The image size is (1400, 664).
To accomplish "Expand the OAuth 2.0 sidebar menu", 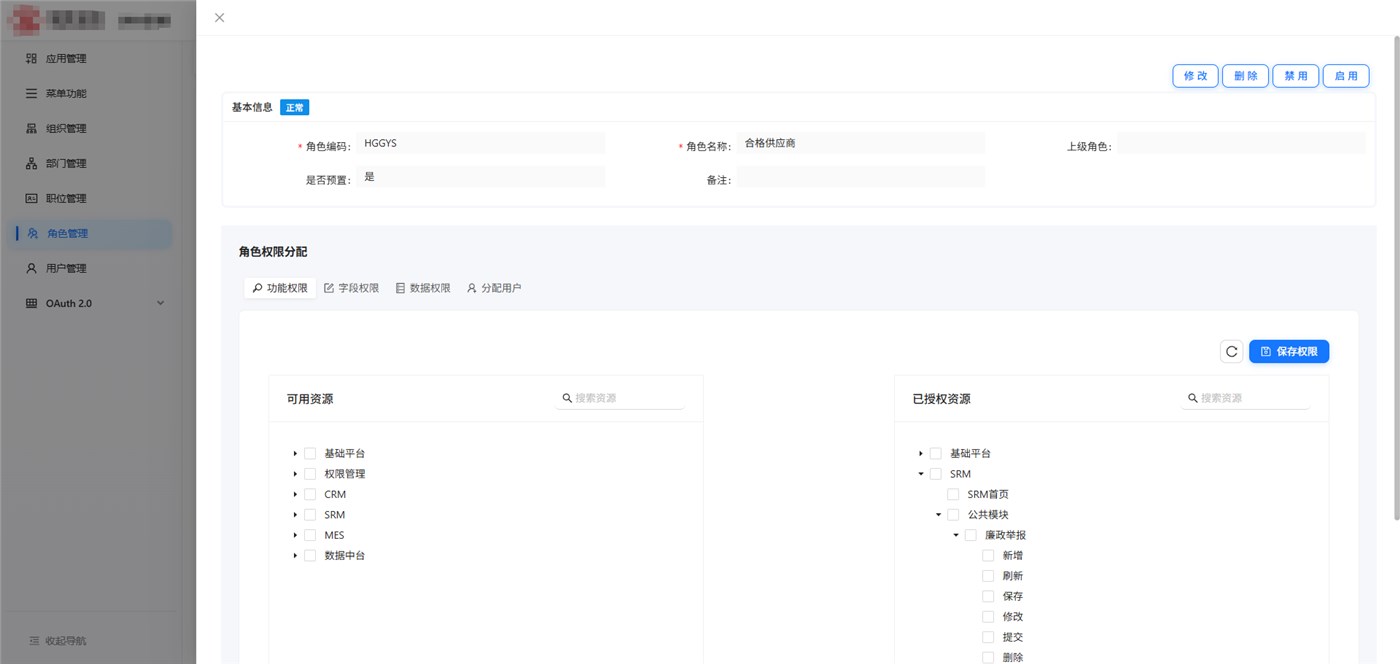I will (x=160, y=304).
